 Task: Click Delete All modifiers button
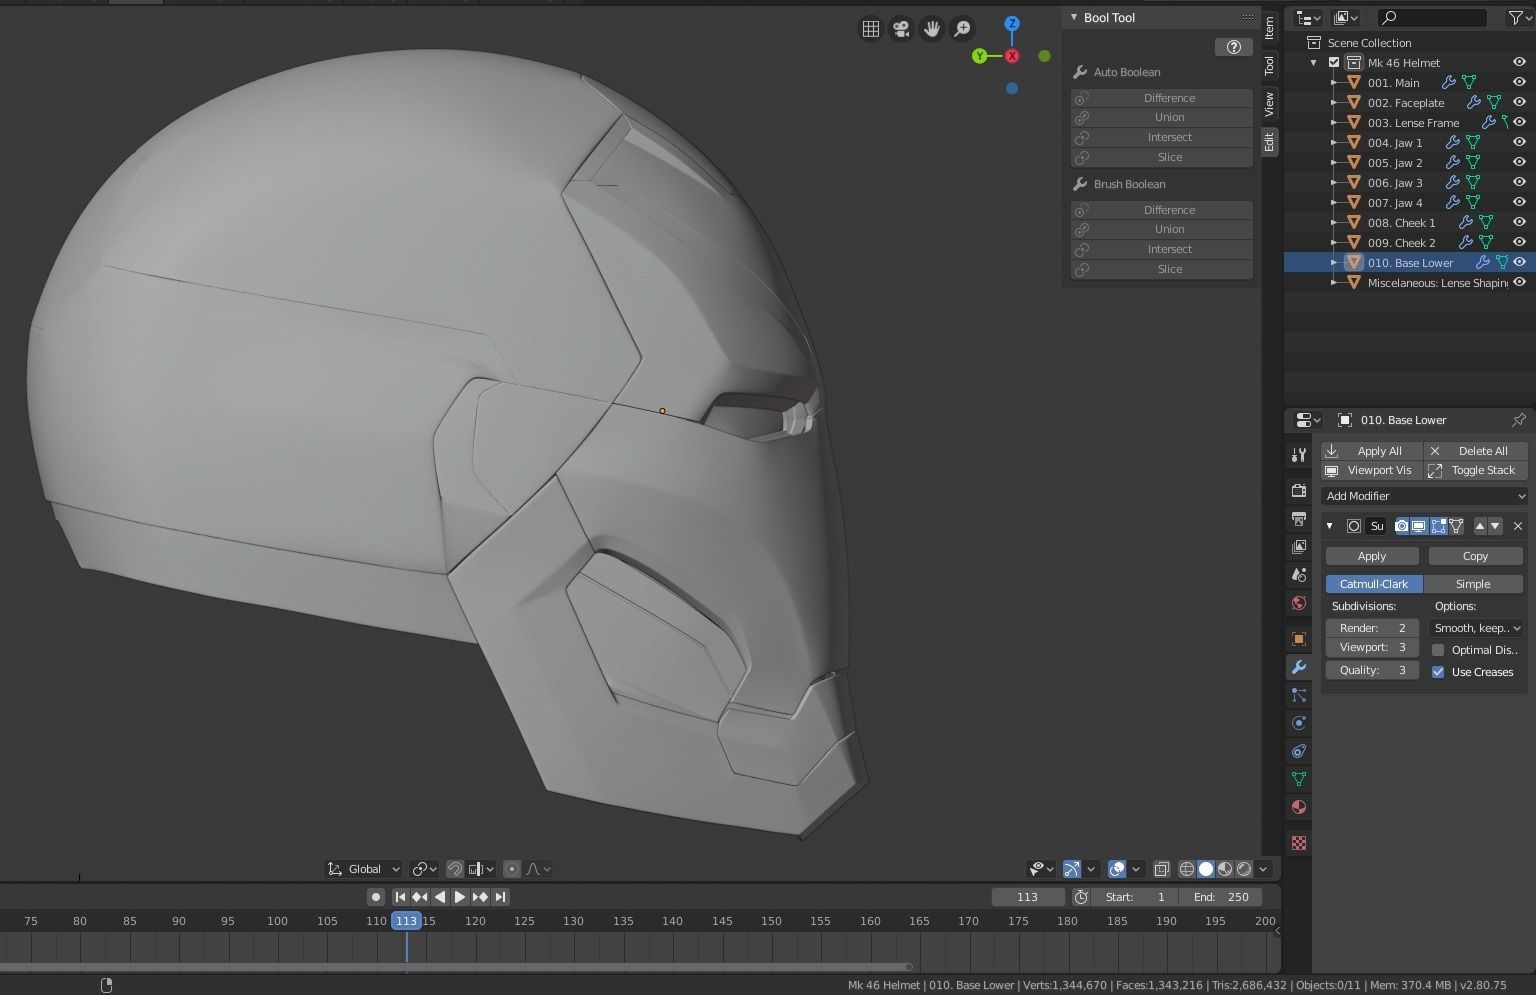pos(1476,451)
